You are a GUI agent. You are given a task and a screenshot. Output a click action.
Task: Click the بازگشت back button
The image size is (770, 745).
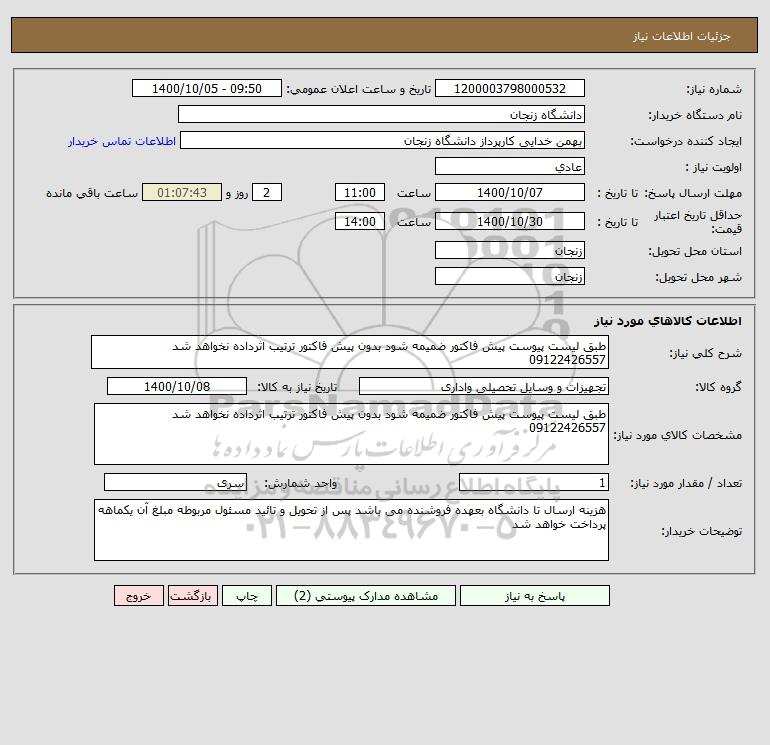[x=192, y=596]
